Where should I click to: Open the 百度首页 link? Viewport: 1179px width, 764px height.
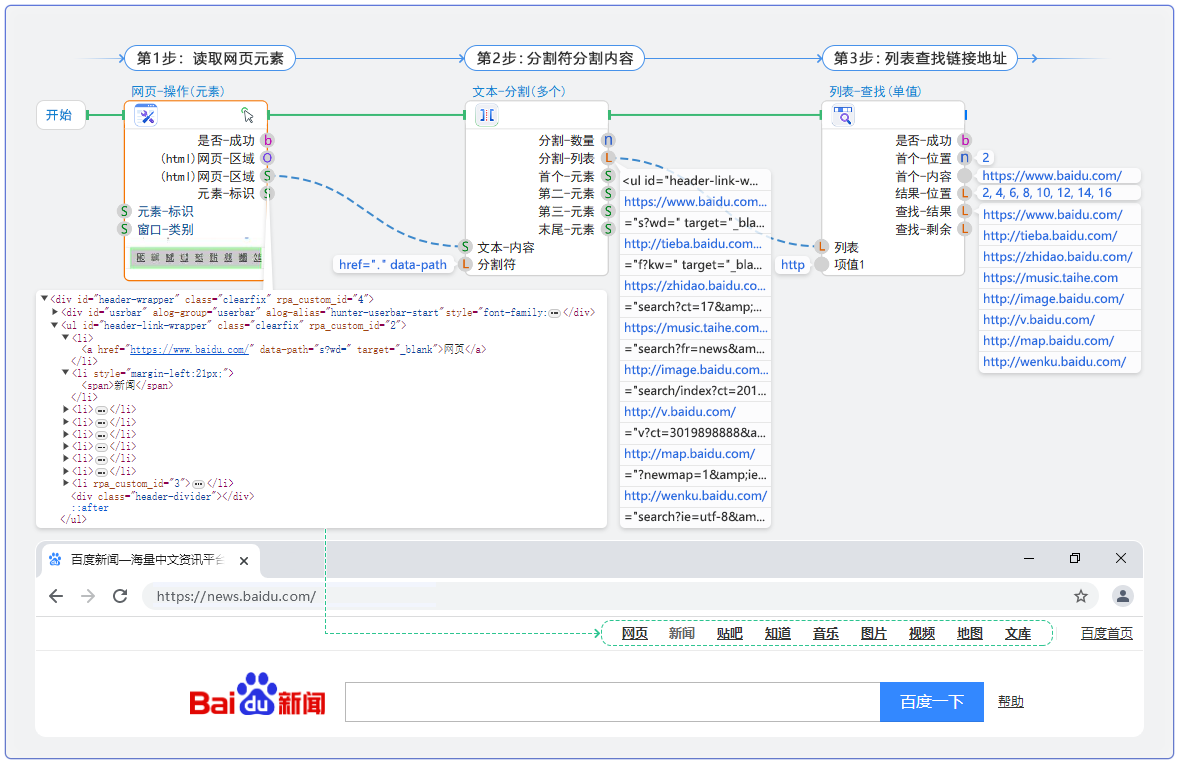(1107, 633)
